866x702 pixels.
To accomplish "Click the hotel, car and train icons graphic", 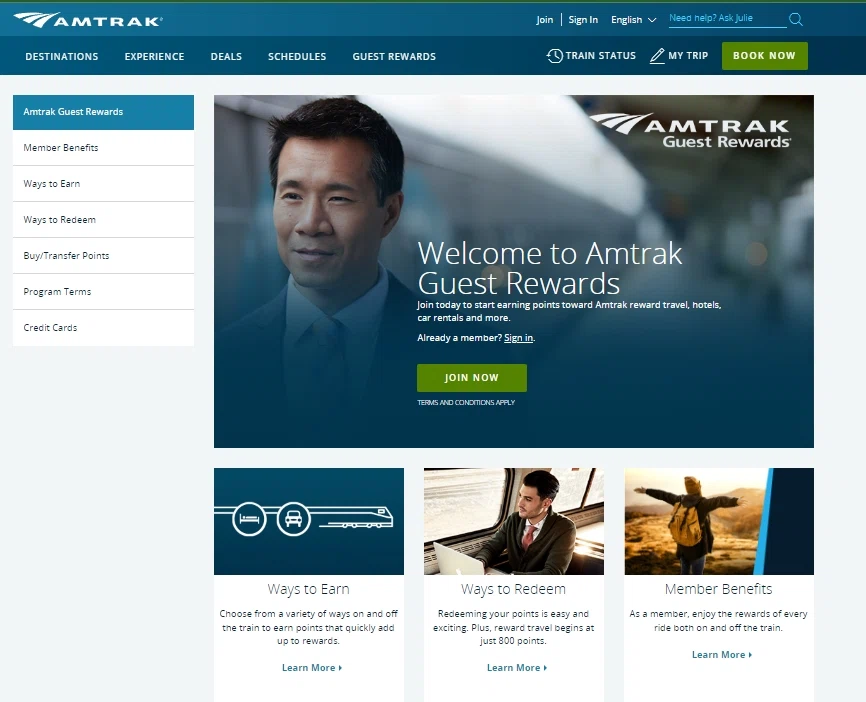I will click(308, 520).
